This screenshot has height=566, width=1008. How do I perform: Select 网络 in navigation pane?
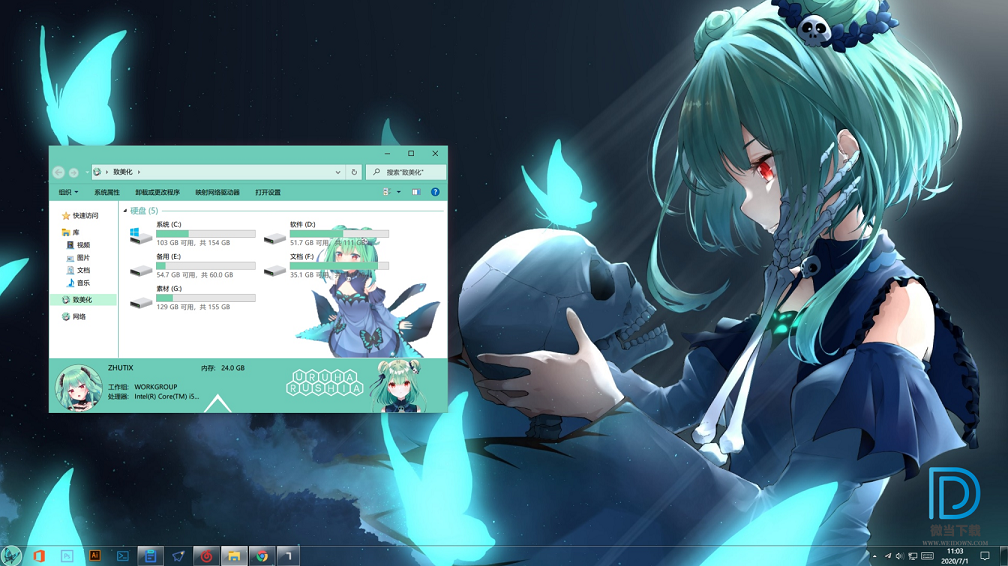click(74, 316)
